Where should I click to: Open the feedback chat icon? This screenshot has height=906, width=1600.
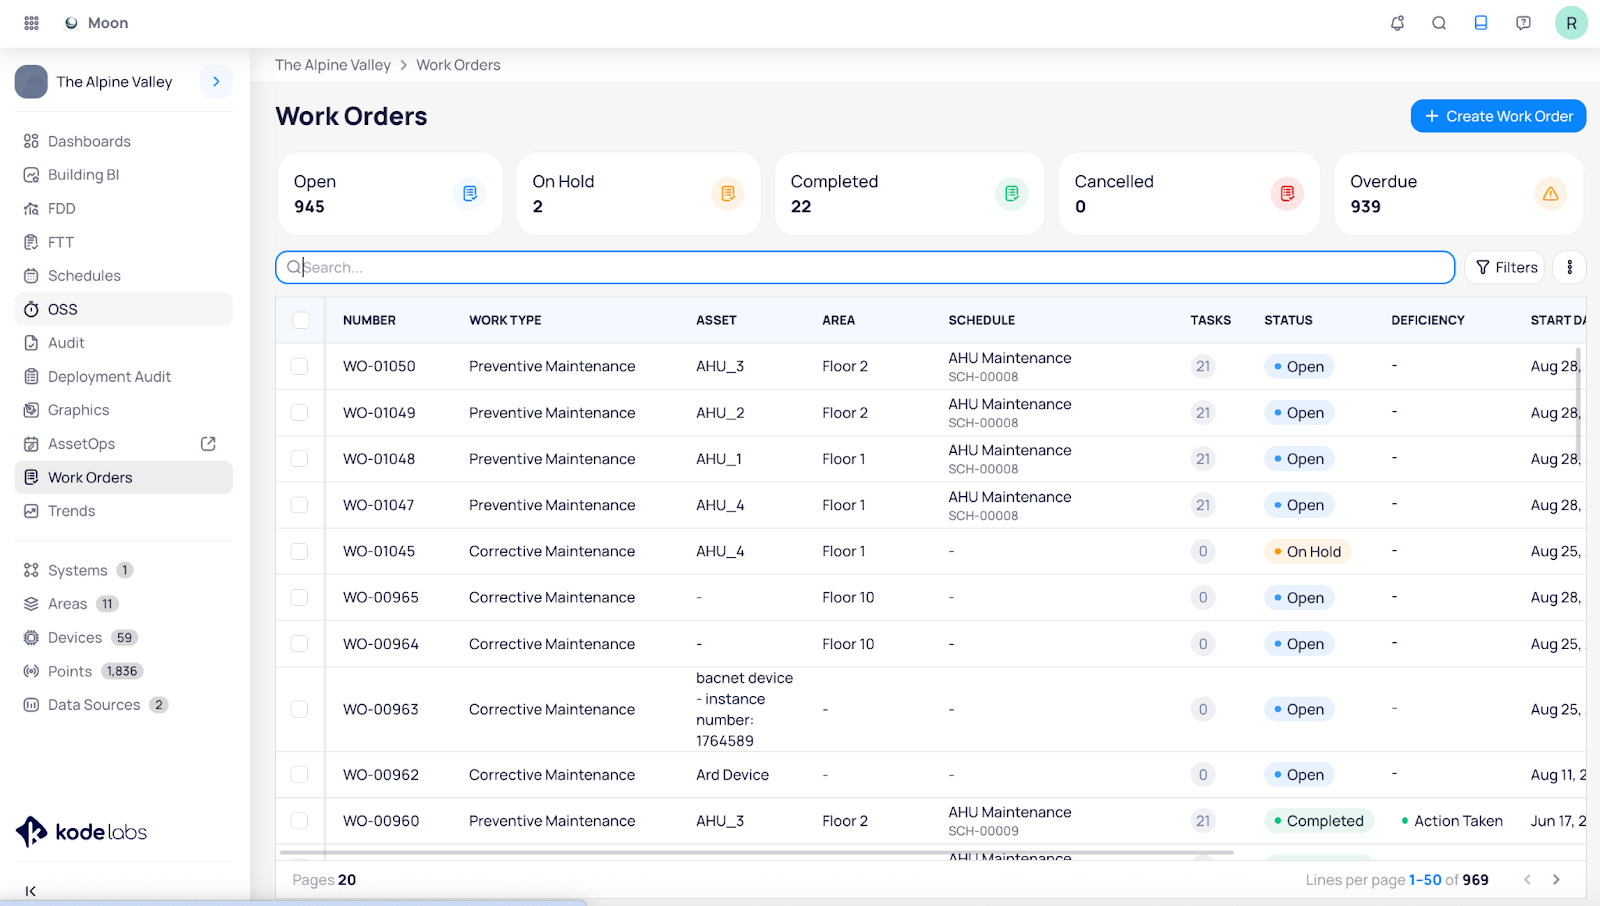pos(1523,23)
